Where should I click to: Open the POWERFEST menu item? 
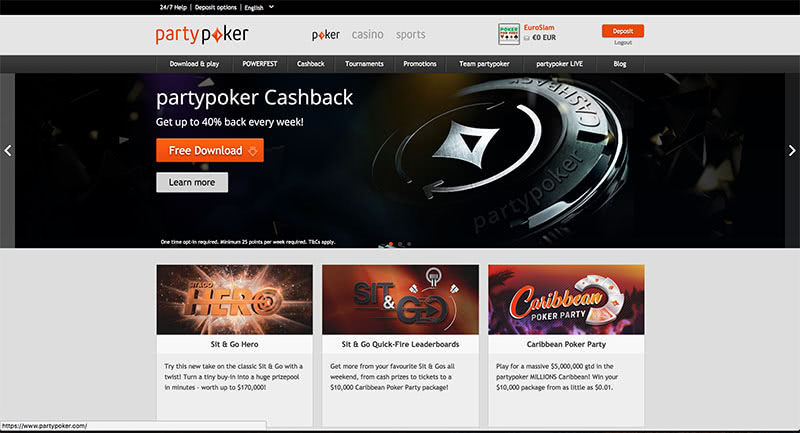coord(260,64)
